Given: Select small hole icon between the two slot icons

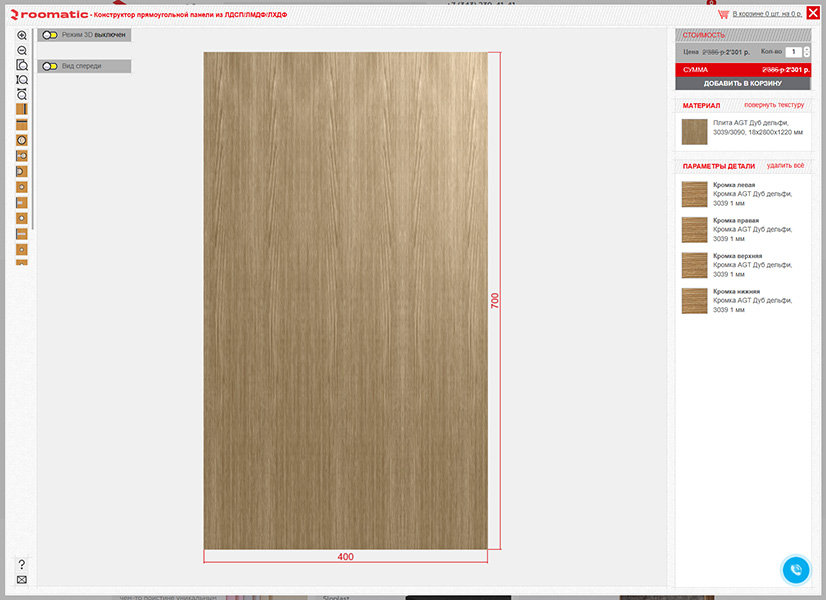Looking at the screenshot, I should tap(22, 218).
